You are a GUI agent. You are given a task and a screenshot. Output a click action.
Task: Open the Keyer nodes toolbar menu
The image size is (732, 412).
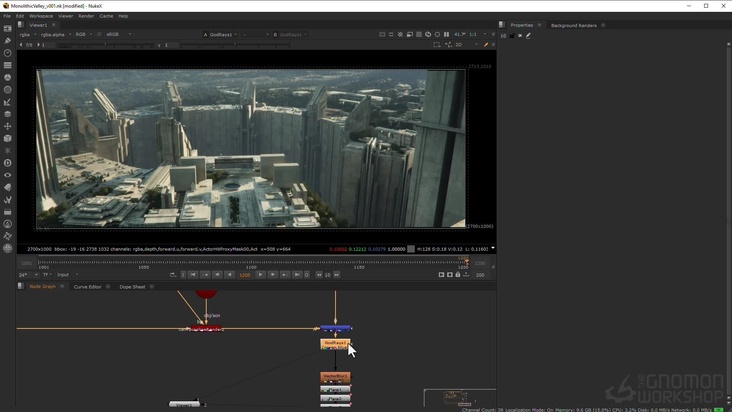click(x=7, y=102)
